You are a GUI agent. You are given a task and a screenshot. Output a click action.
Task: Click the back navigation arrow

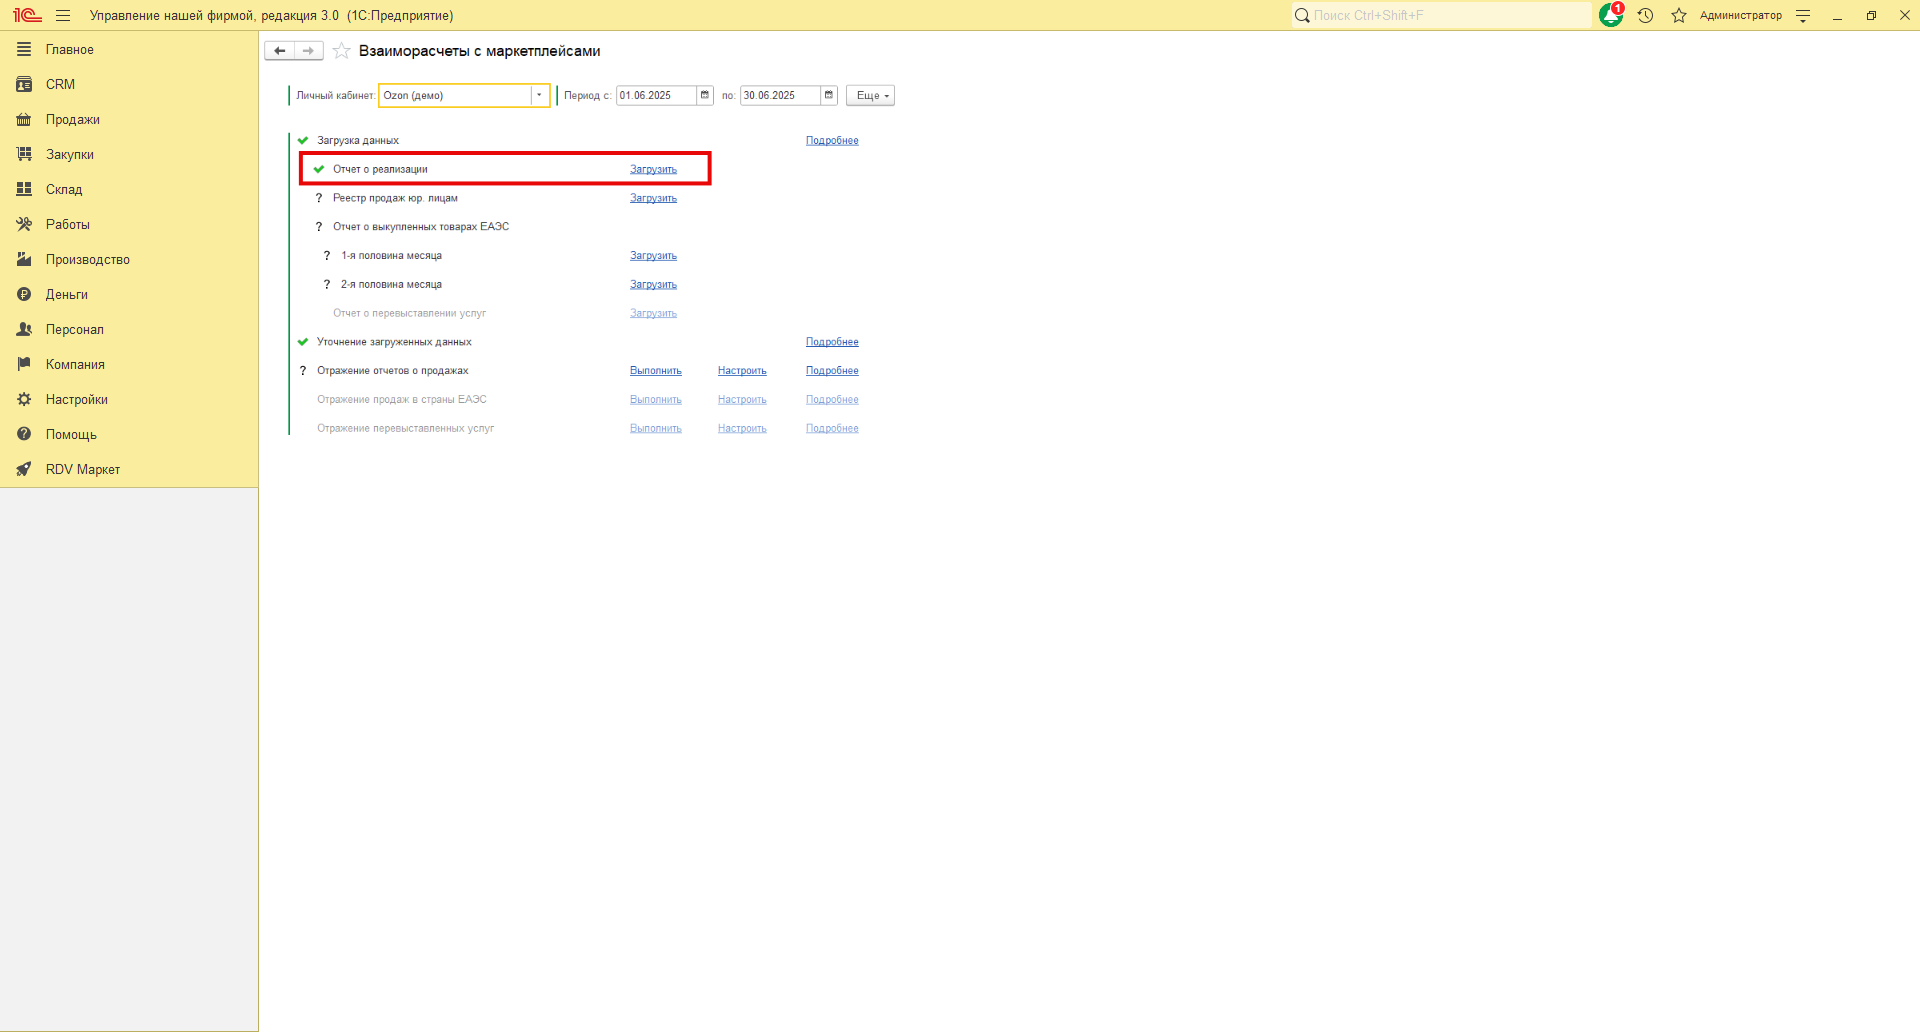click(x=280, y=51)
